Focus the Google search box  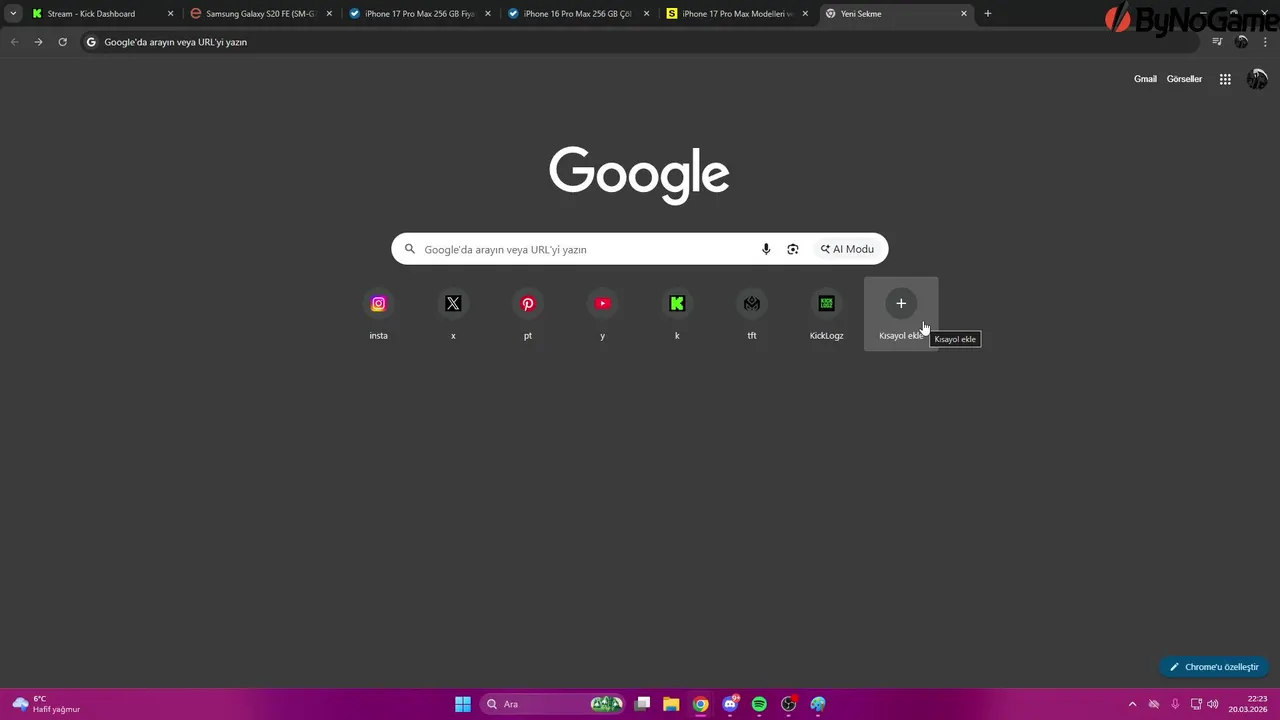tap(640, 249)
